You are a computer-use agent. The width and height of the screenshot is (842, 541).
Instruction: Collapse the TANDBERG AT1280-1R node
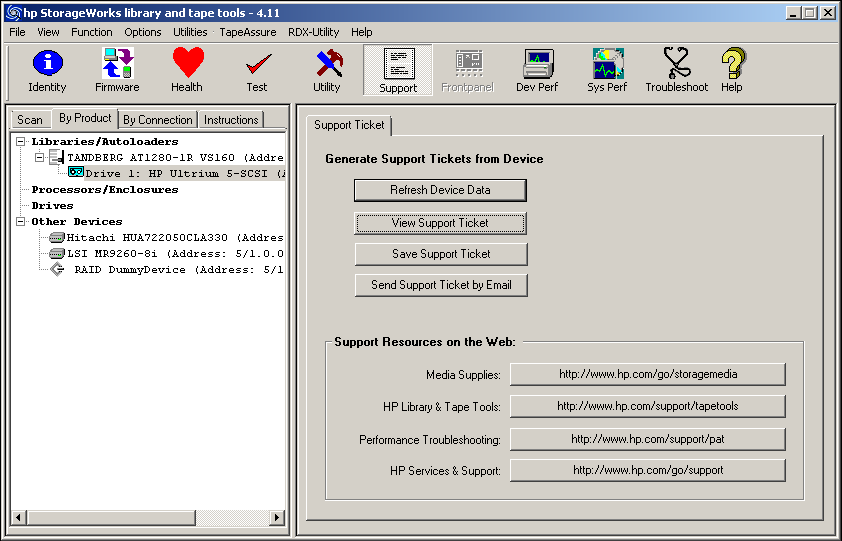pos(39,158)
